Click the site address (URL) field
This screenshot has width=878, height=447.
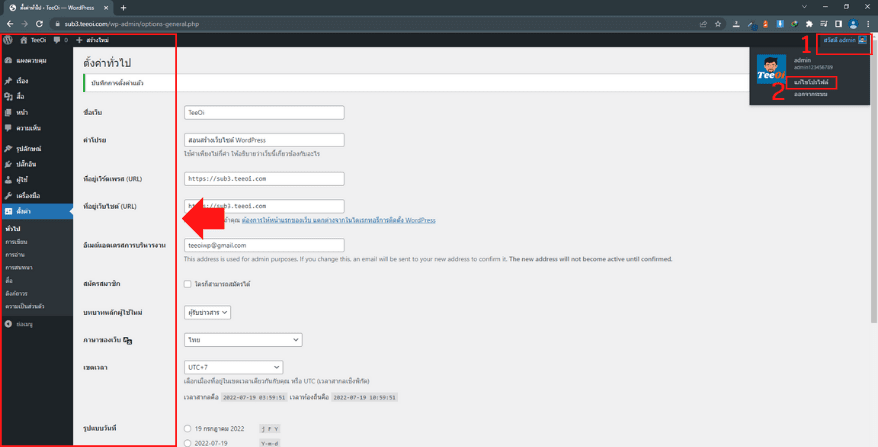point(264,206)
